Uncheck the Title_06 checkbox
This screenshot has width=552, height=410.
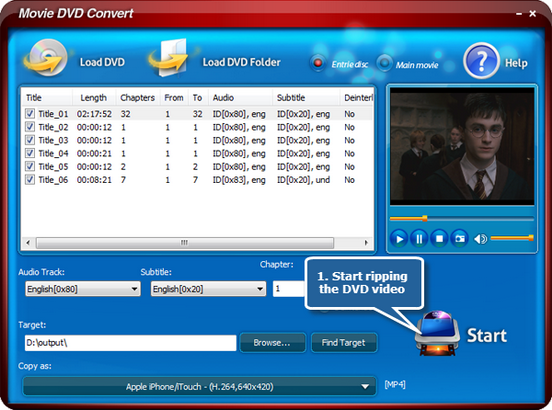click(30, 179)
